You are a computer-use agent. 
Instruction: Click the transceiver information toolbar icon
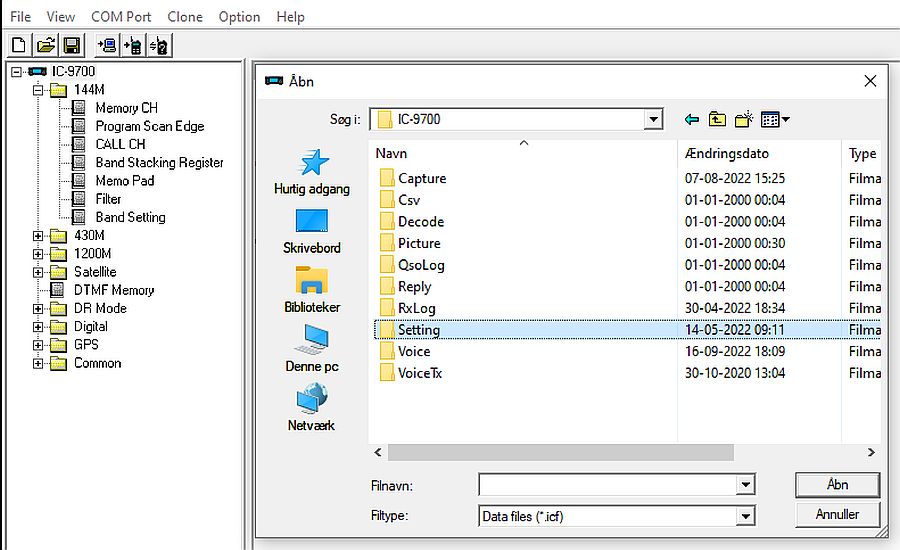tap(160, 45)
